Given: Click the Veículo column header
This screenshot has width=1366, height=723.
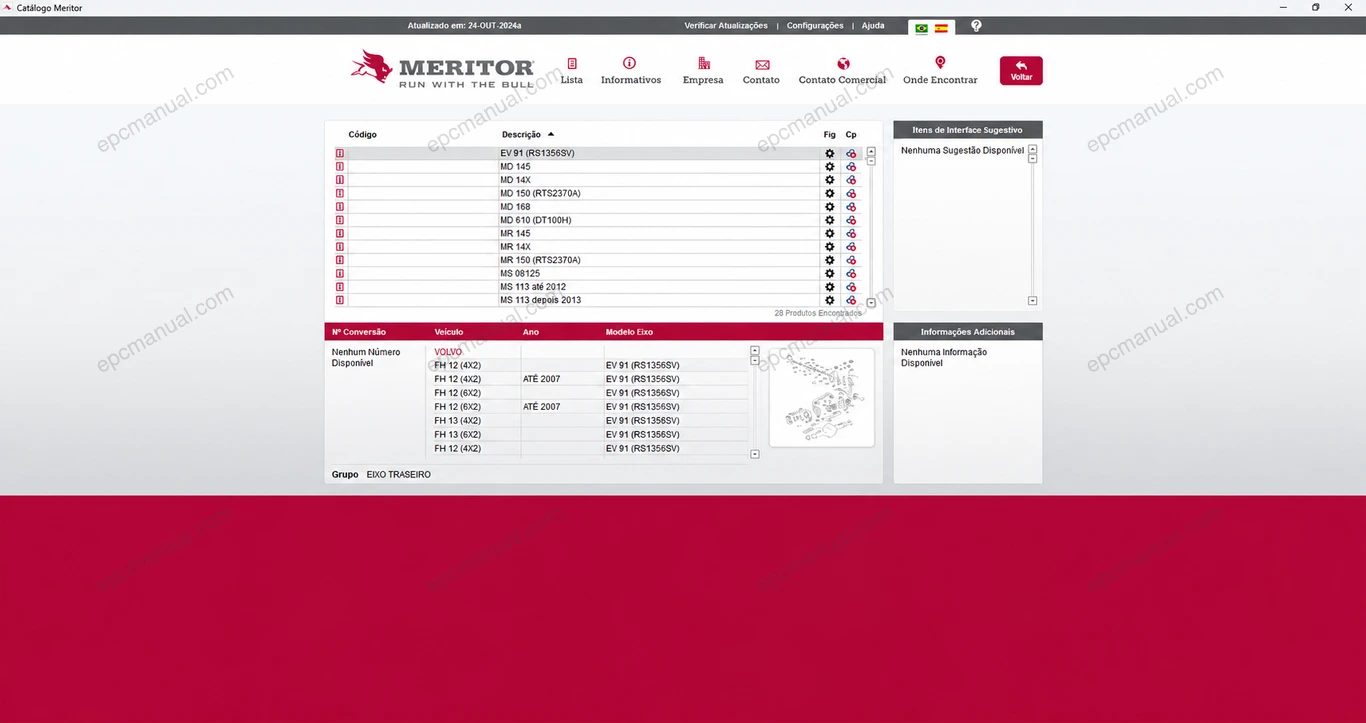Looking at the screenshot, I should pos(449,332).
